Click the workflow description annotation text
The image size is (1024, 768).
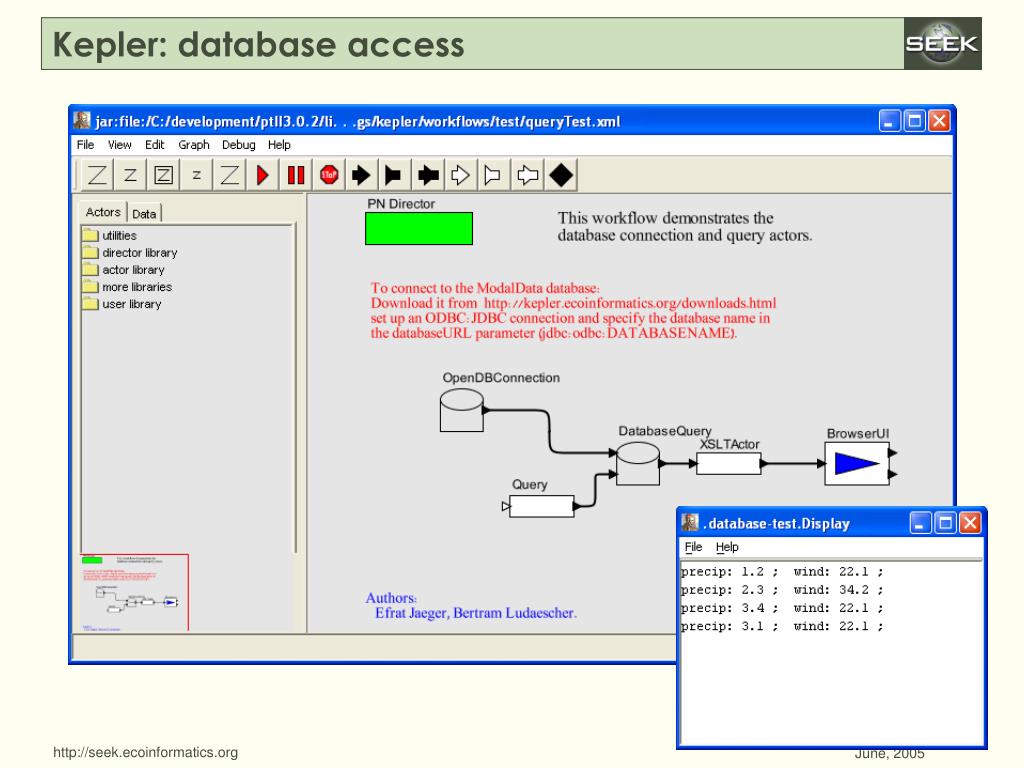point(685,227)
